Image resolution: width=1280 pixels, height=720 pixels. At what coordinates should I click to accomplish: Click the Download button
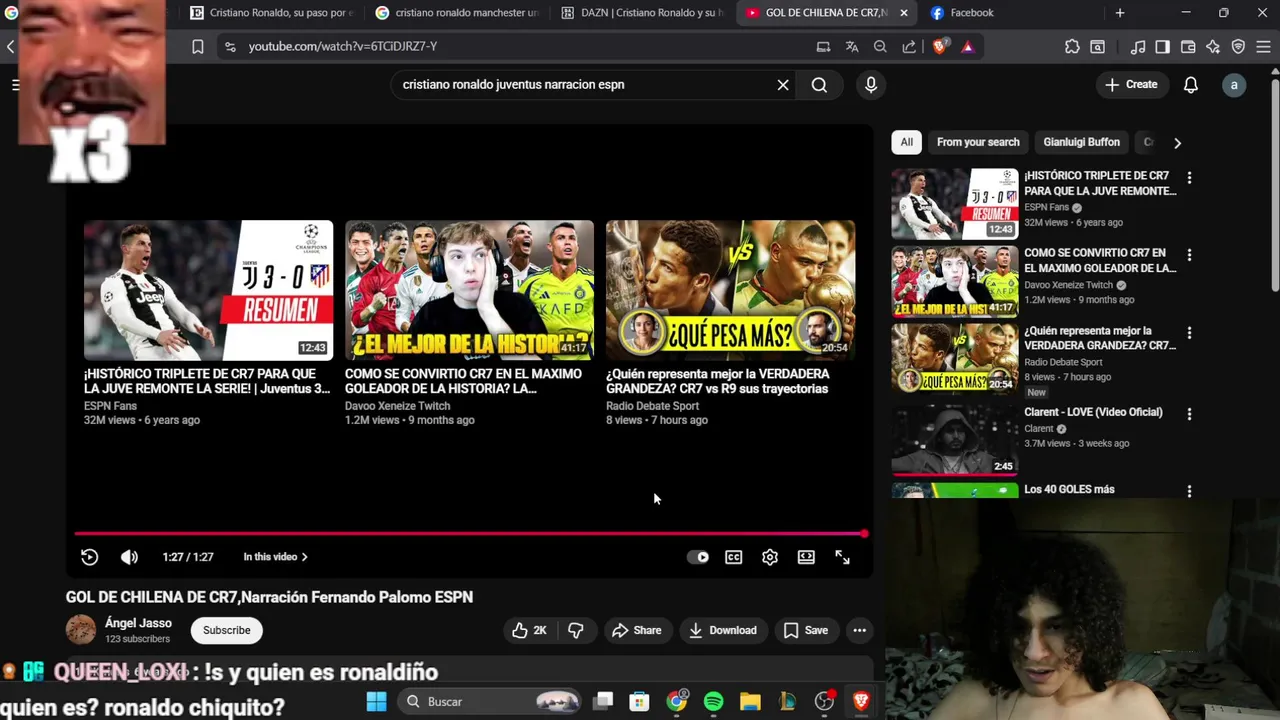click(722, 630)
